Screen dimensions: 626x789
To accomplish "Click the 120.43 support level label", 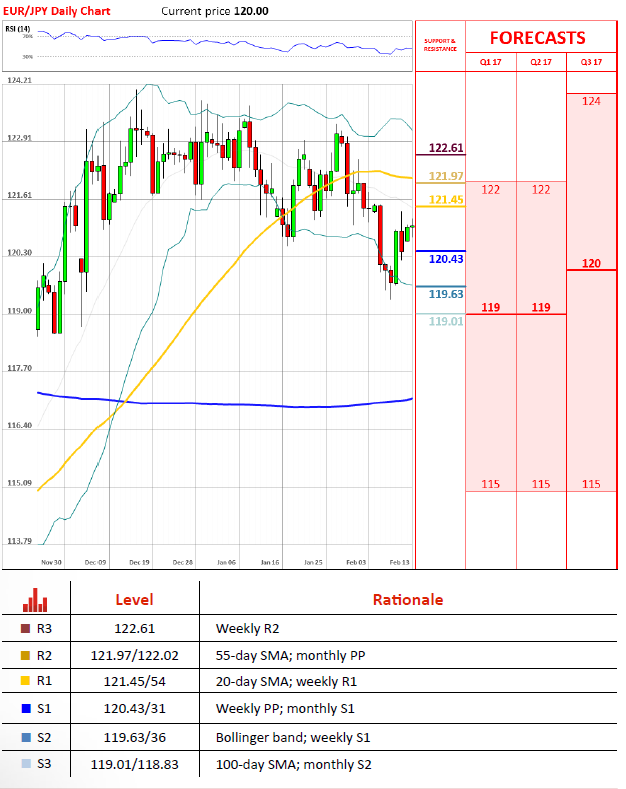I will 446,259.
